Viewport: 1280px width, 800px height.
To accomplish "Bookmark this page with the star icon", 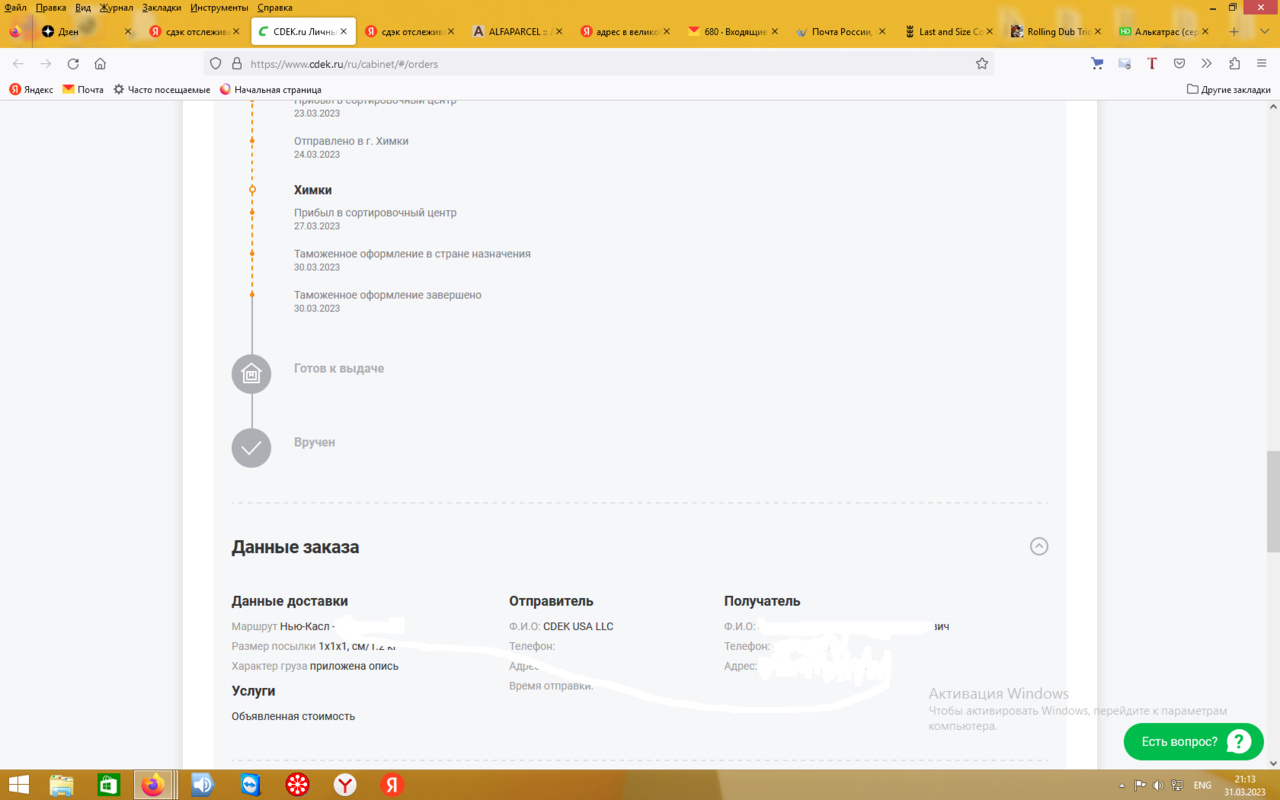I will point(982,64).
